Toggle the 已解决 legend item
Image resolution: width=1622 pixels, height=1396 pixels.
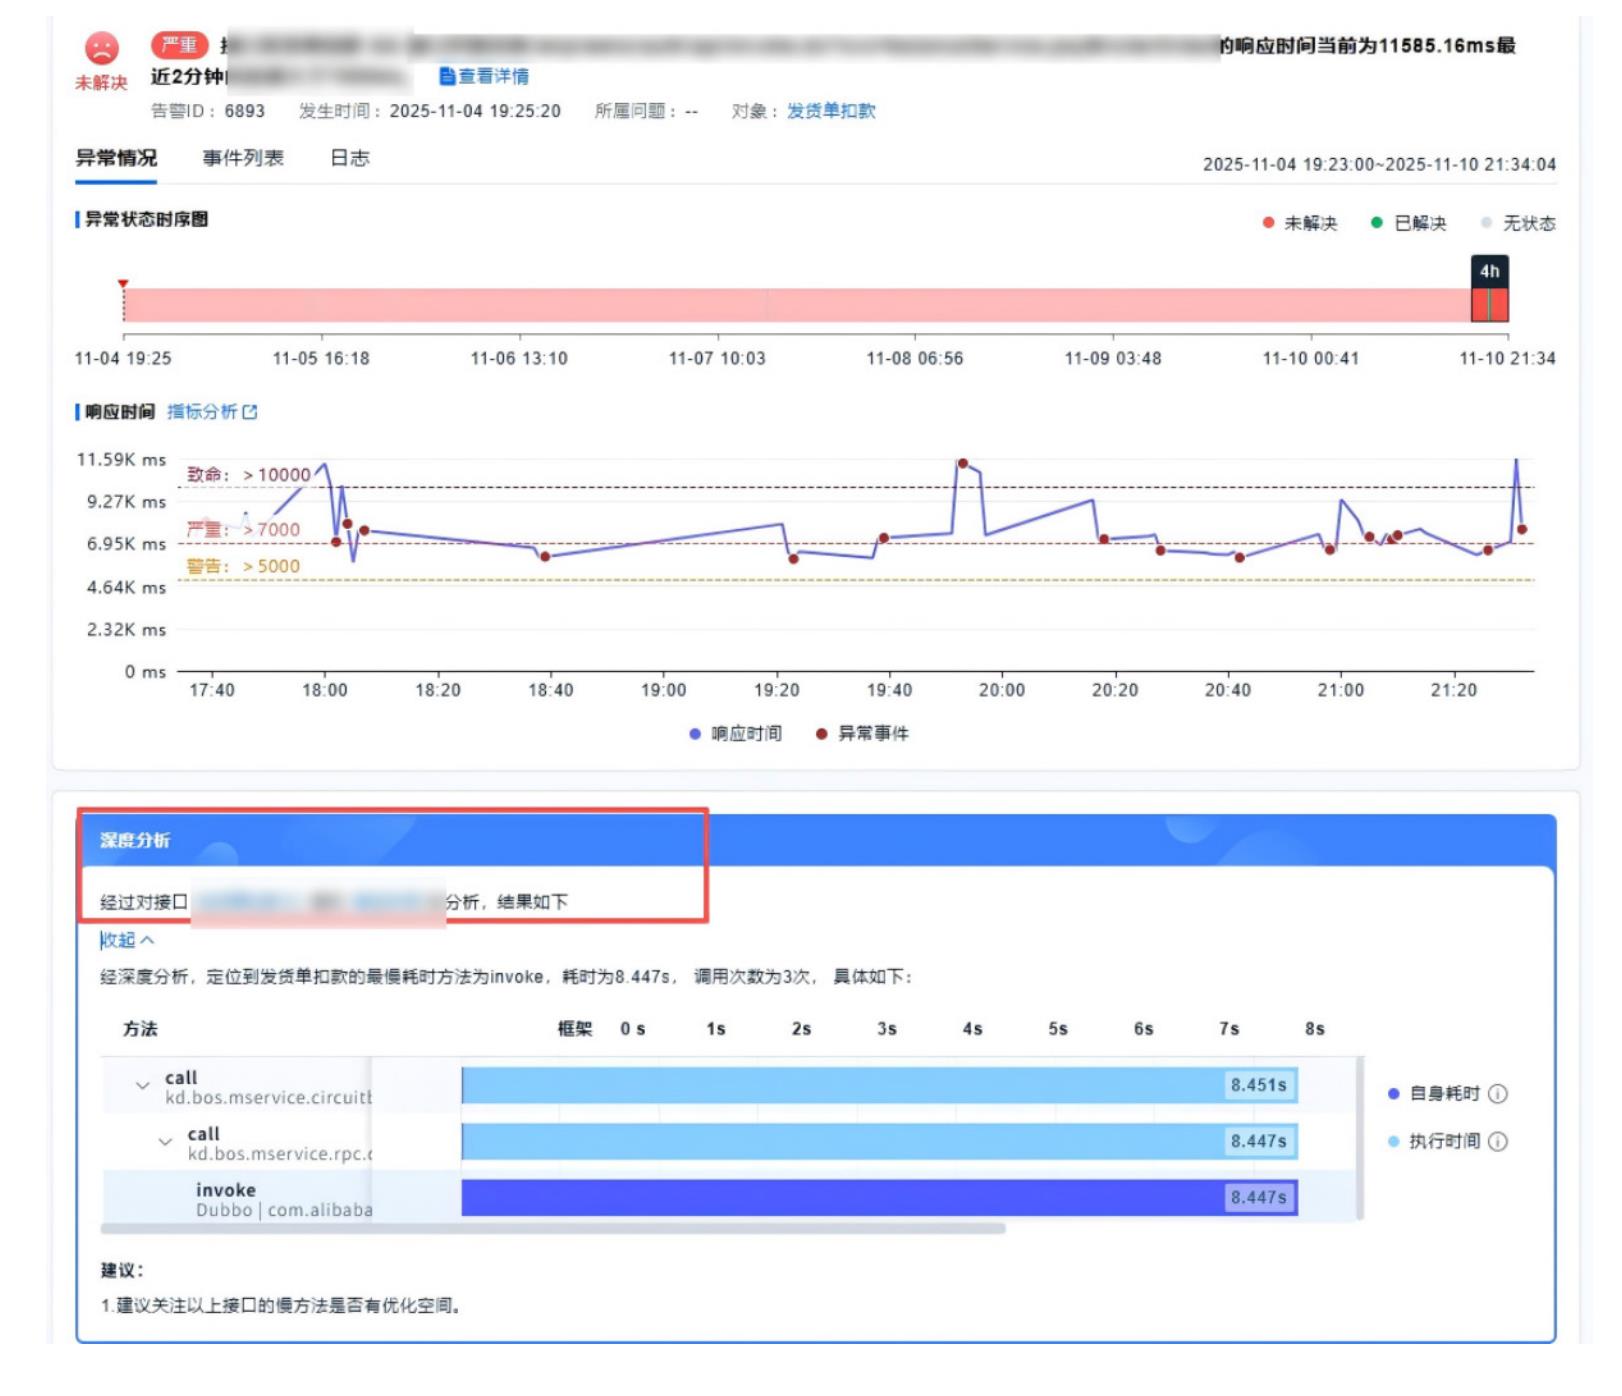[1408, 223]
